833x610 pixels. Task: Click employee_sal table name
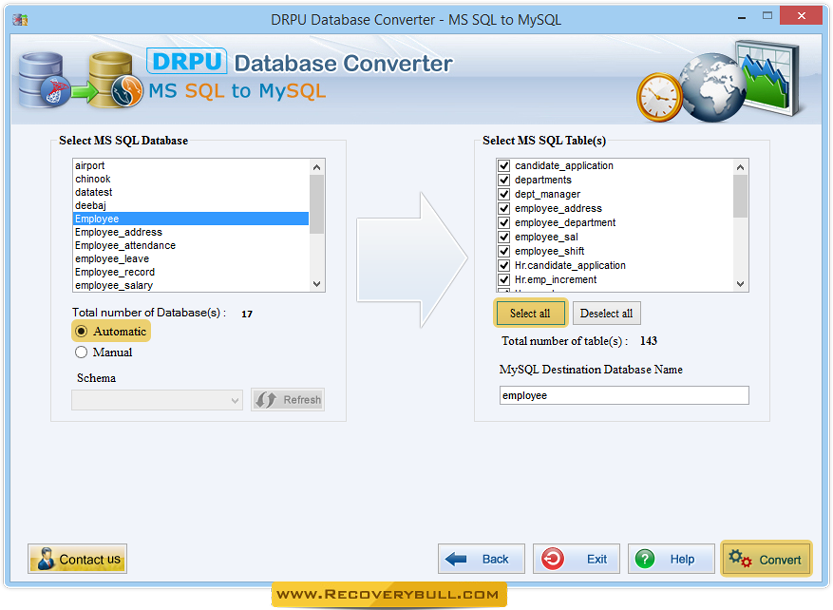[x=546, y=237]
